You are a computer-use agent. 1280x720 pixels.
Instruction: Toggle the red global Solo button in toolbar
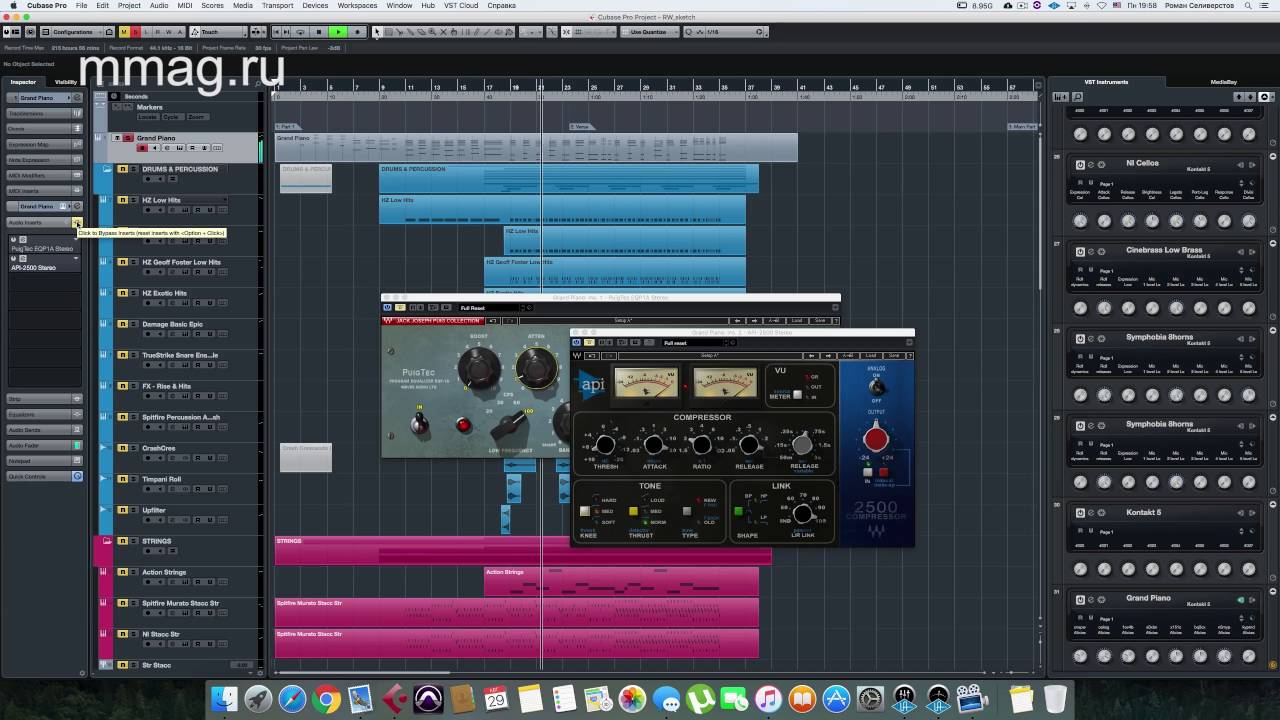tap(135, 32)
